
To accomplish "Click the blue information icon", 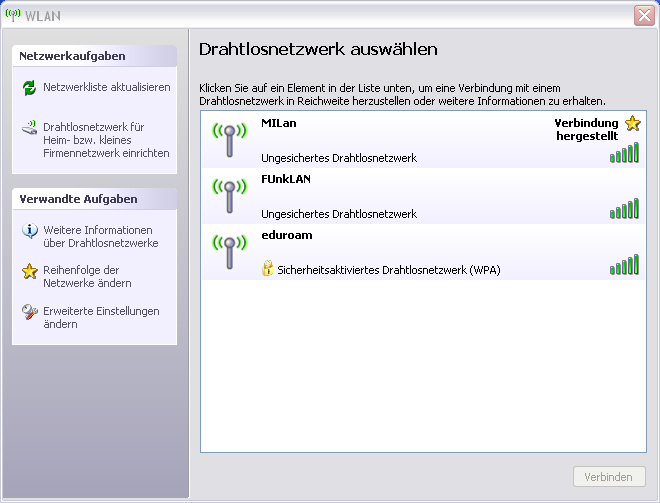I will (29, 231).
